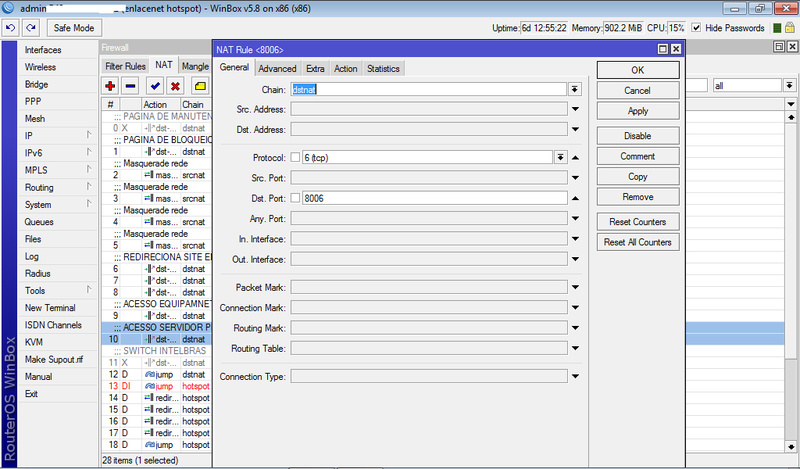800x469 pixels.
Task: Click the Comment button in dialog
Action: [x=638, y=156]
